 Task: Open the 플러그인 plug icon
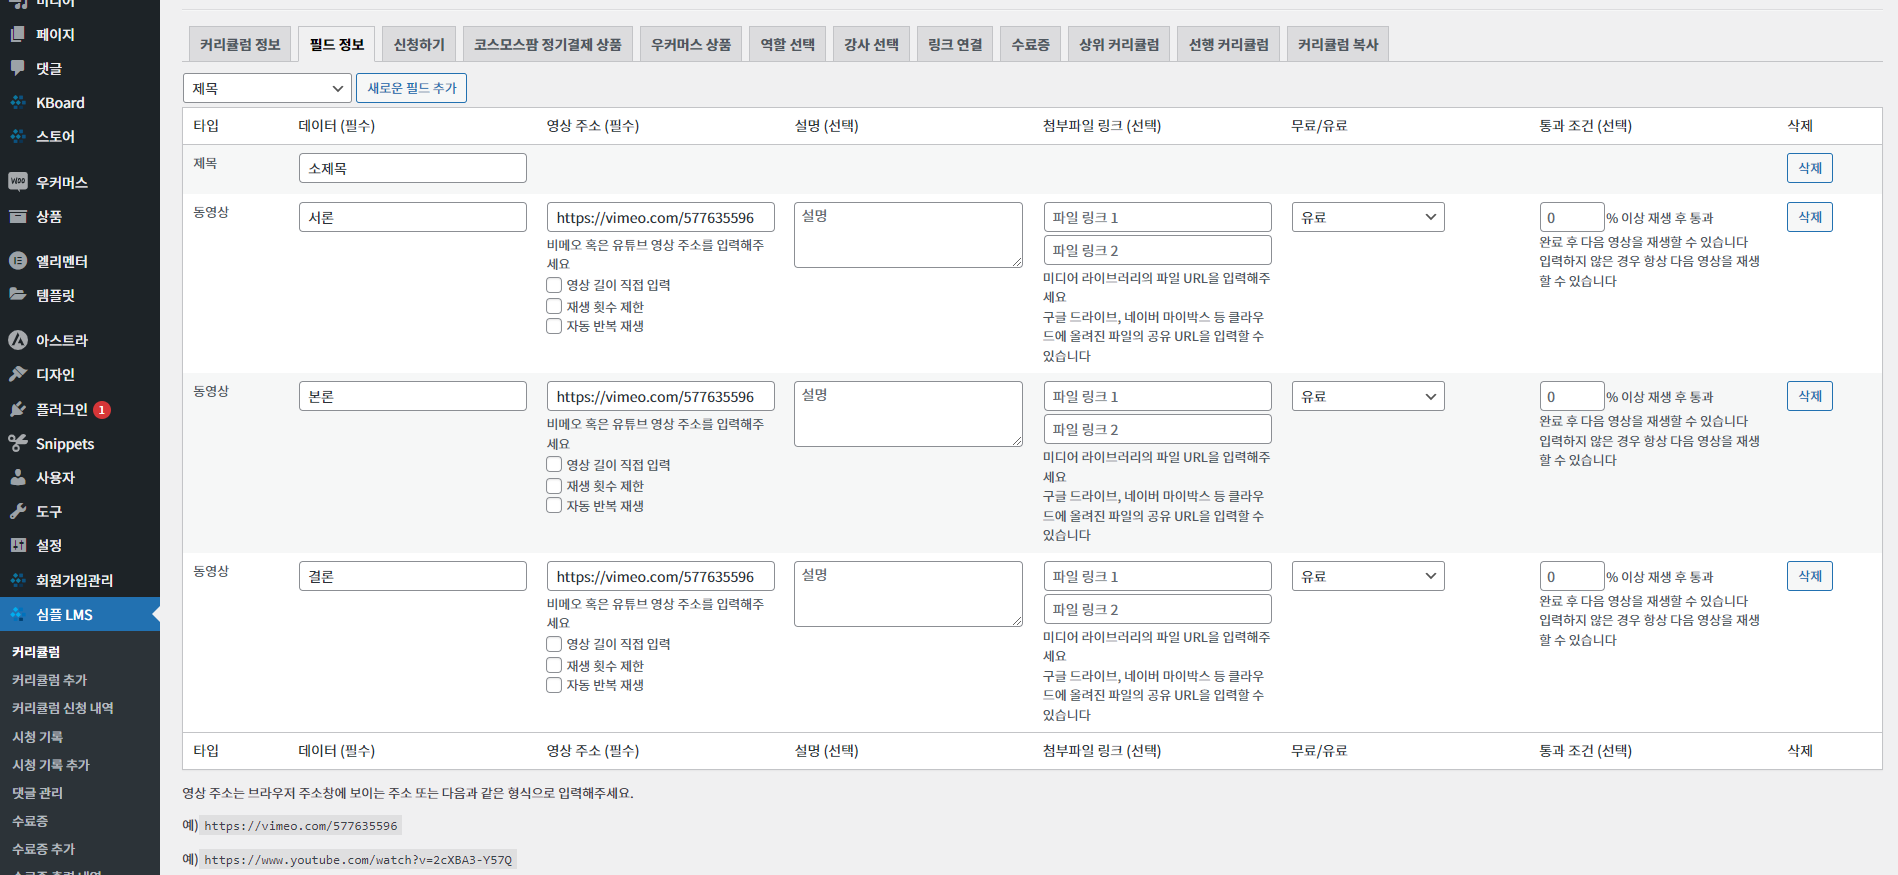[x=18, y=409]
